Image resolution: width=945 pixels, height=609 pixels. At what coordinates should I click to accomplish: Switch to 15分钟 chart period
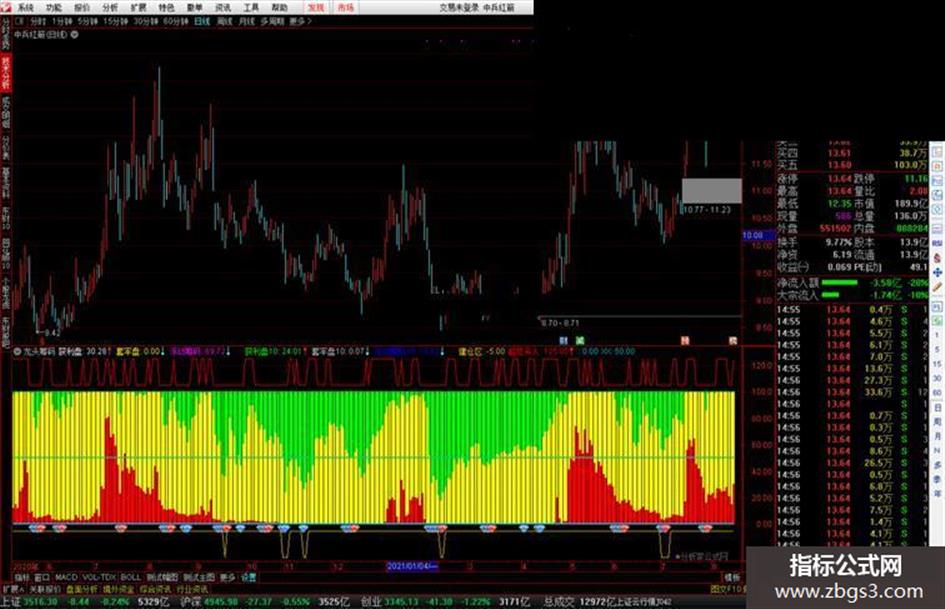115,21
